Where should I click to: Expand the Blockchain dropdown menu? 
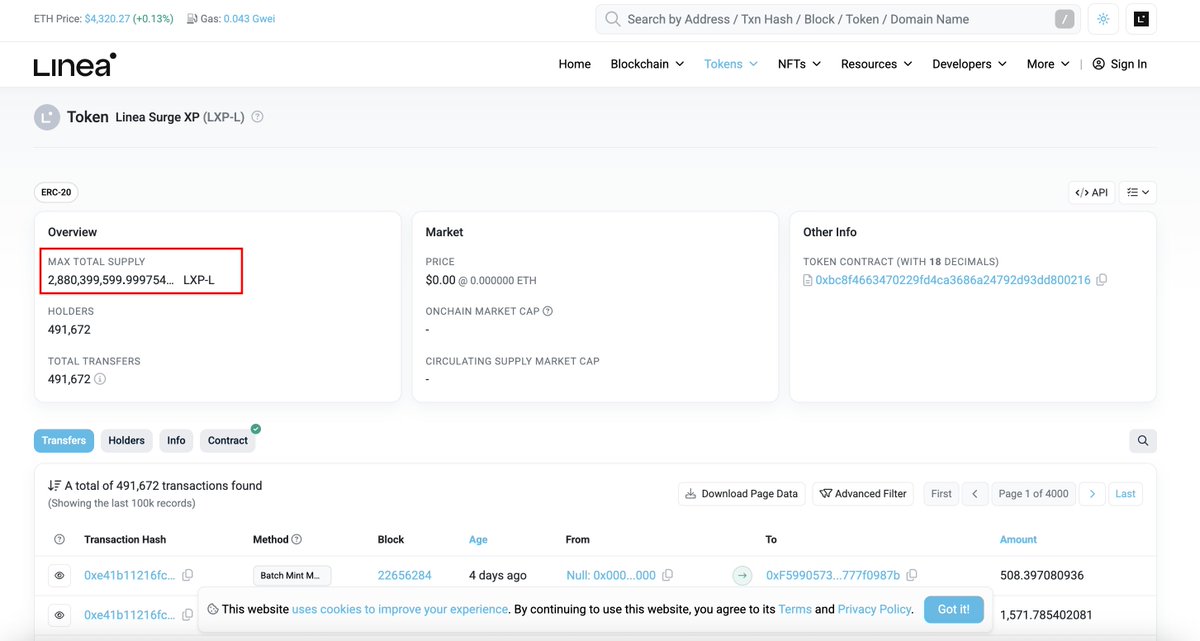[x=647, y=64]
